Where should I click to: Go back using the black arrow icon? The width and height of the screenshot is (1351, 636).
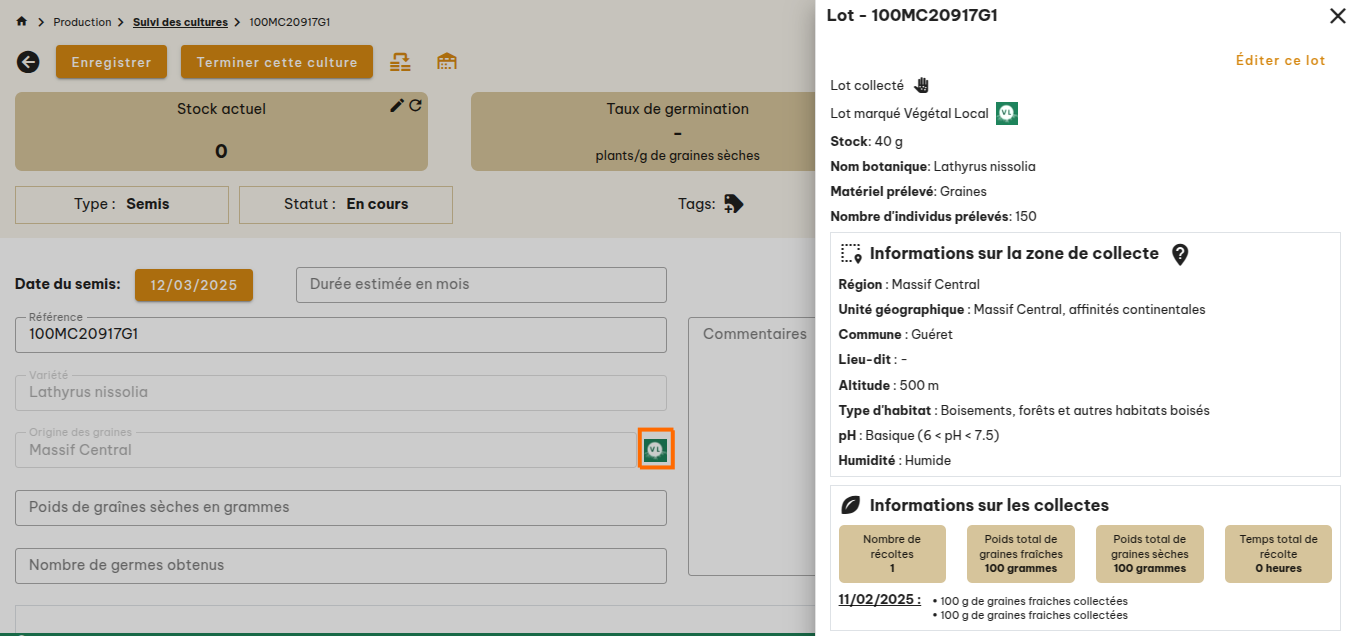[x=28, y=62]
